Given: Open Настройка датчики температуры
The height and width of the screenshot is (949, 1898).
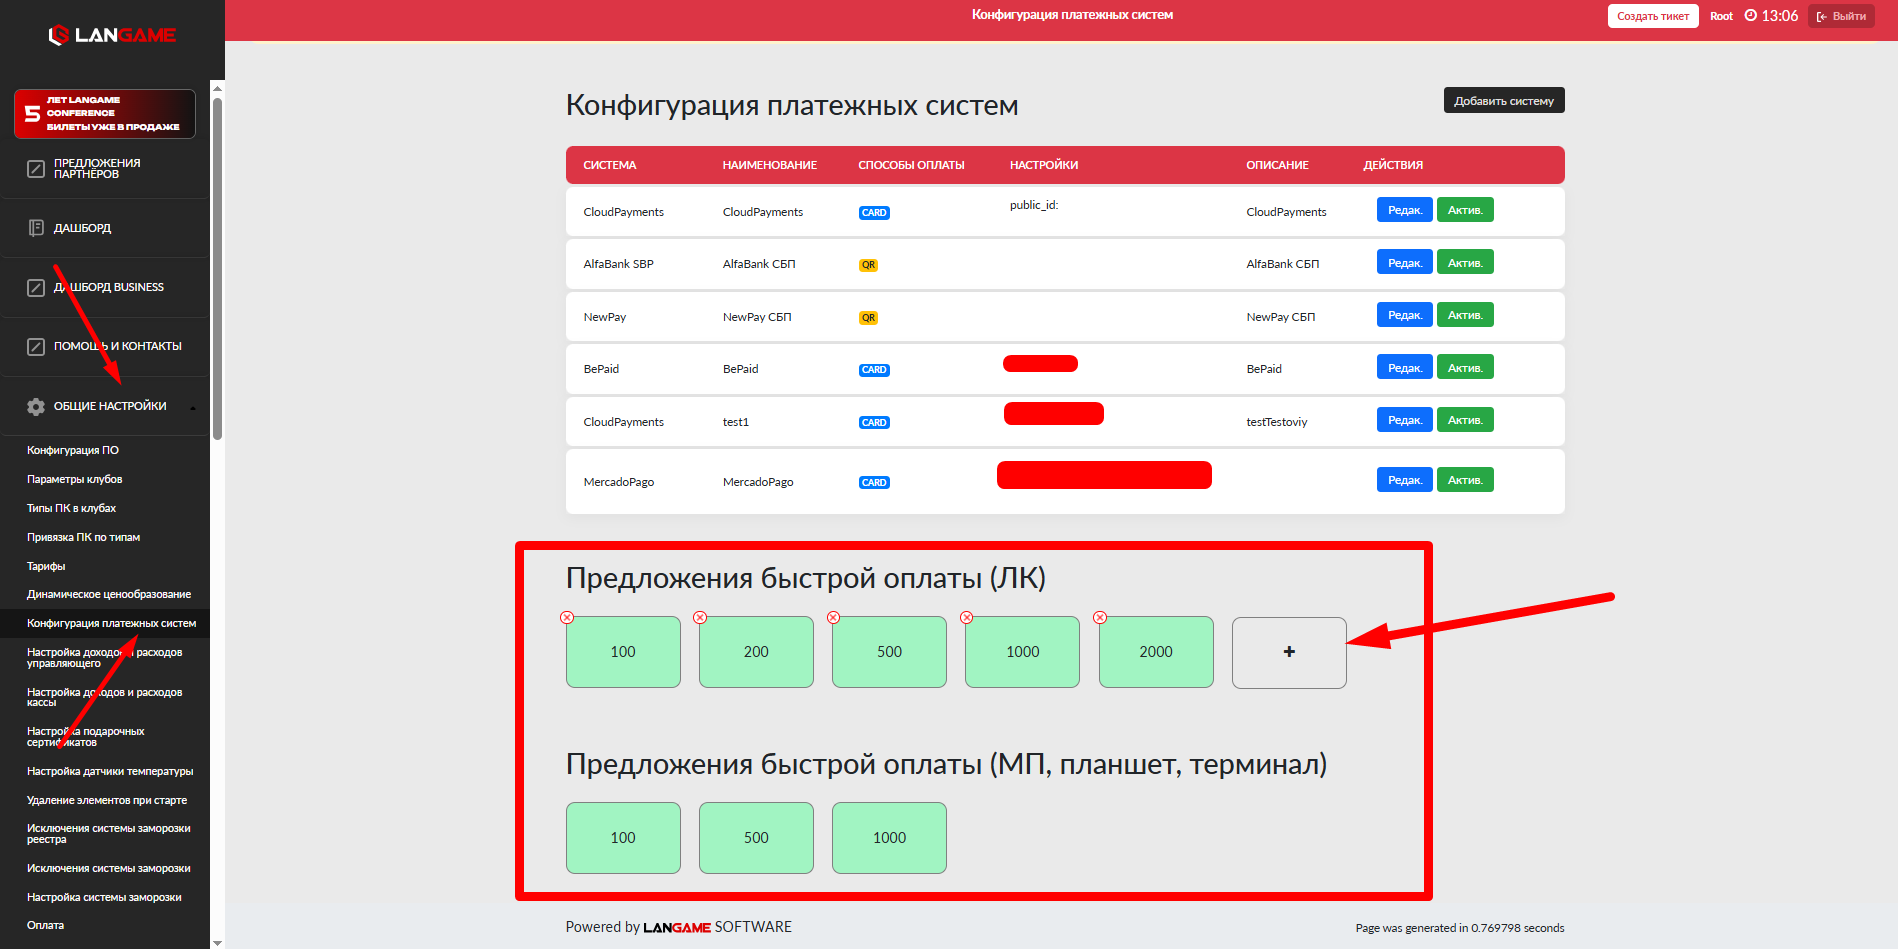Looking at the screenshot, I should click(110, 771).
